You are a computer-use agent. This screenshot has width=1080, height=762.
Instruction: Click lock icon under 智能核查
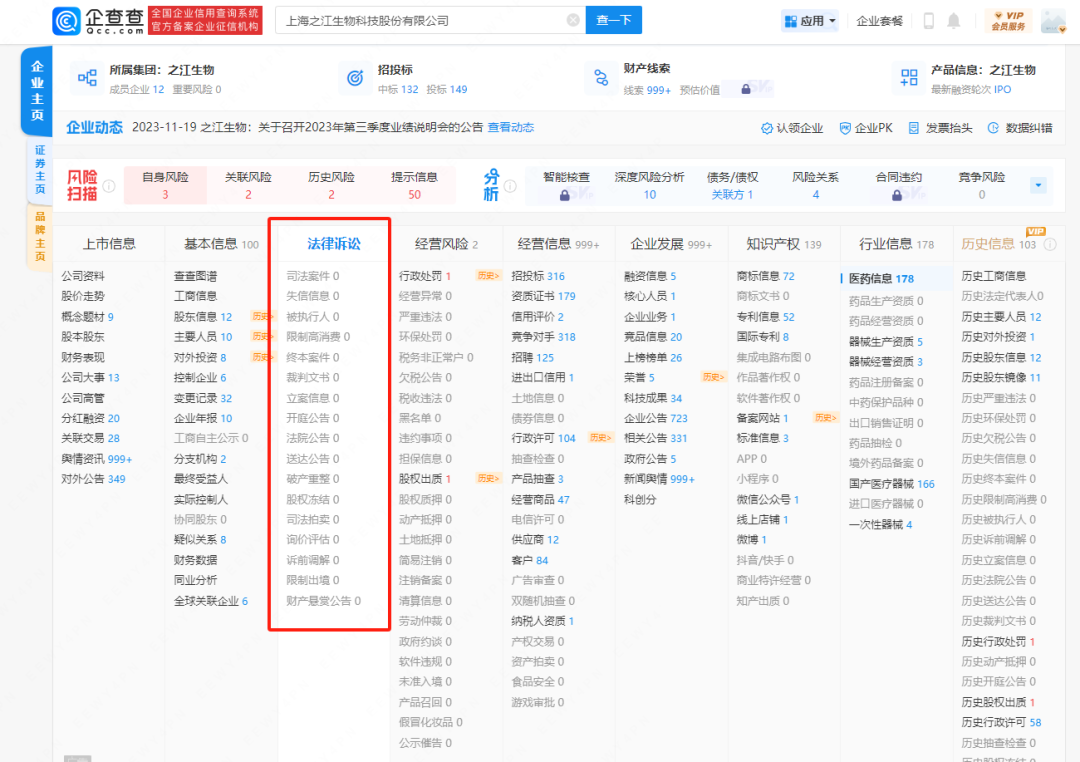(x=565, y=196)
